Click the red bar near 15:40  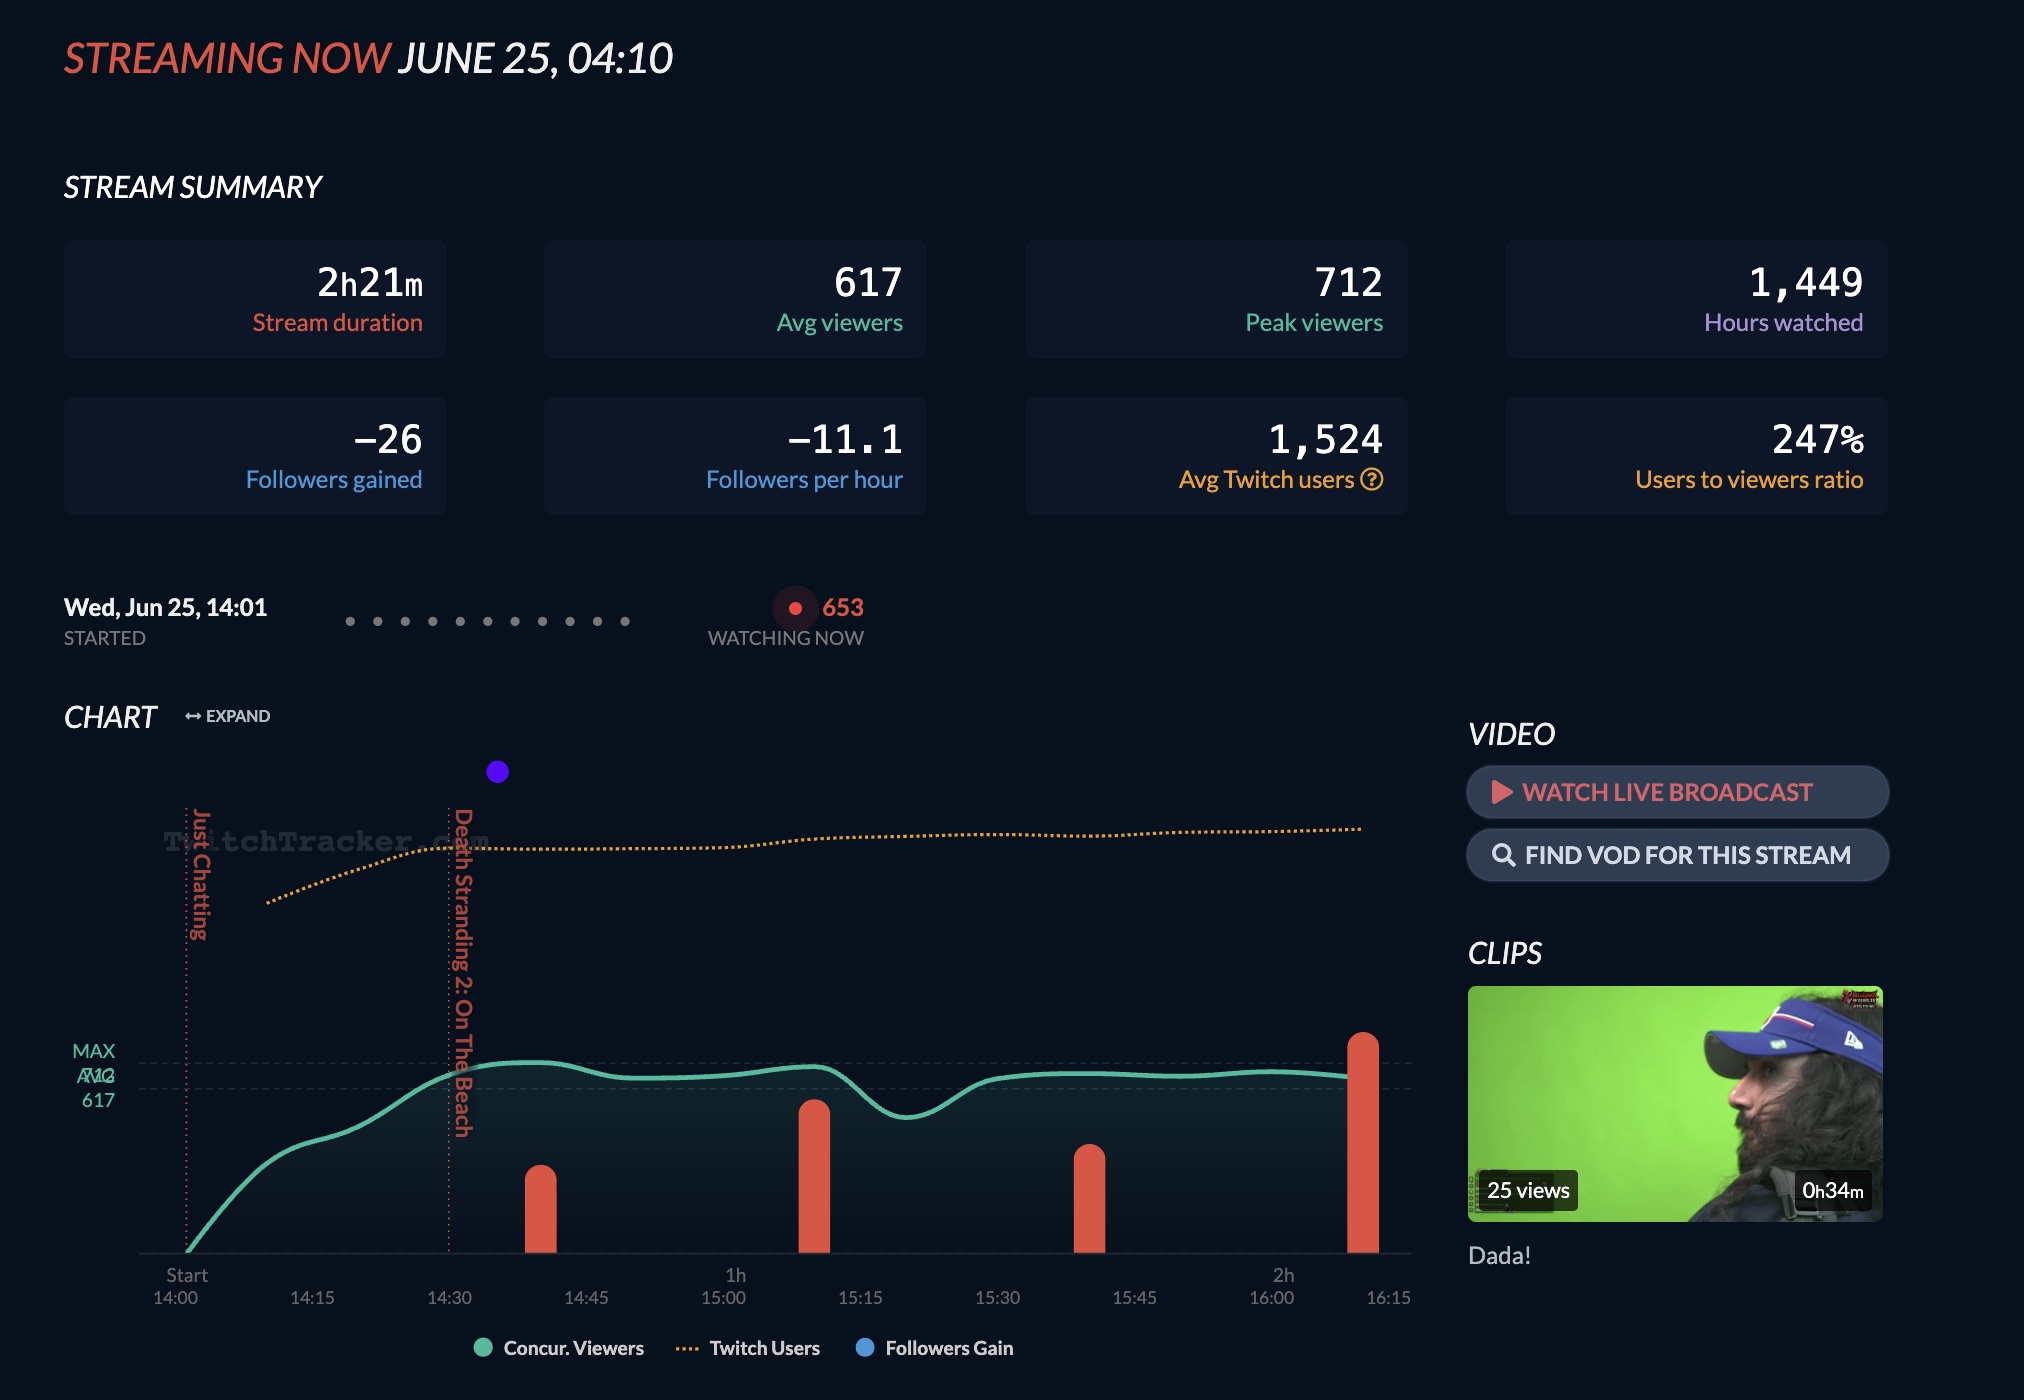click(1089, 1198)
